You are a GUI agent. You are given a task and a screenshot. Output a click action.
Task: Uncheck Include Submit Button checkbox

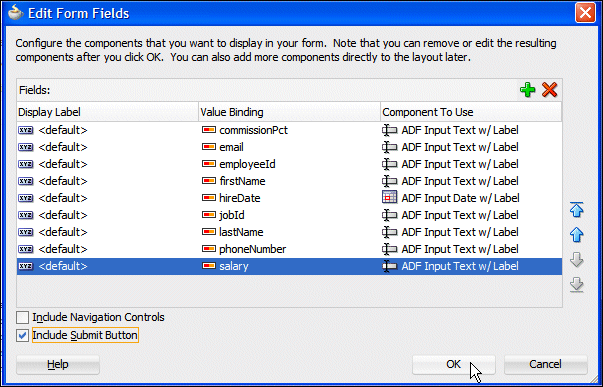(x=22, y=335)
